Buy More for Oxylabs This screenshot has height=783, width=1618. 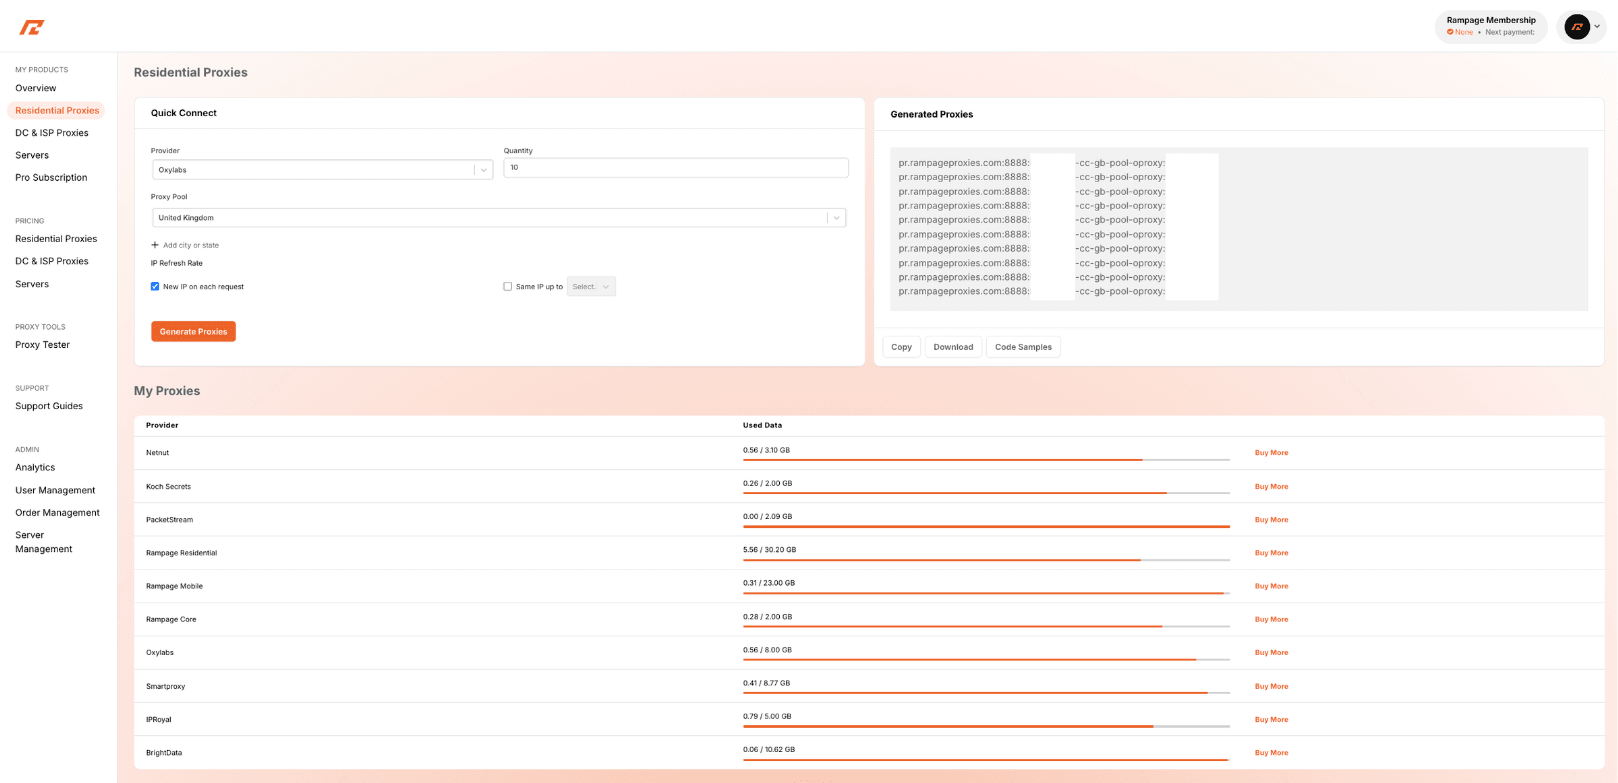(1271, 653)
